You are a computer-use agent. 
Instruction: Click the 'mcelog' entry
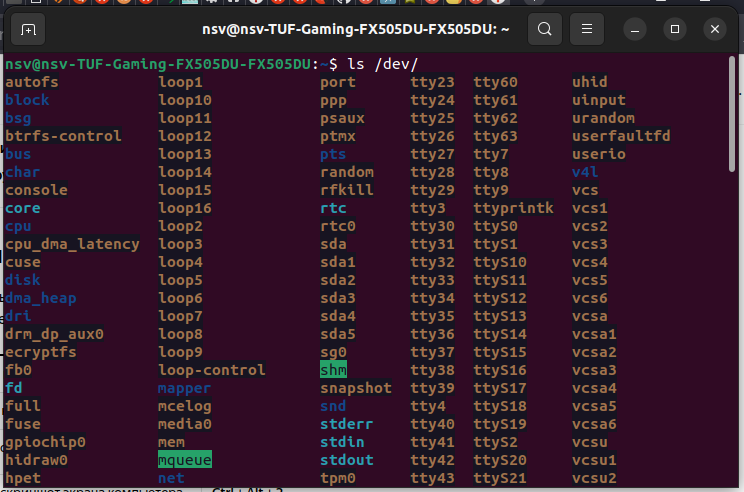(x=185, y=406)
